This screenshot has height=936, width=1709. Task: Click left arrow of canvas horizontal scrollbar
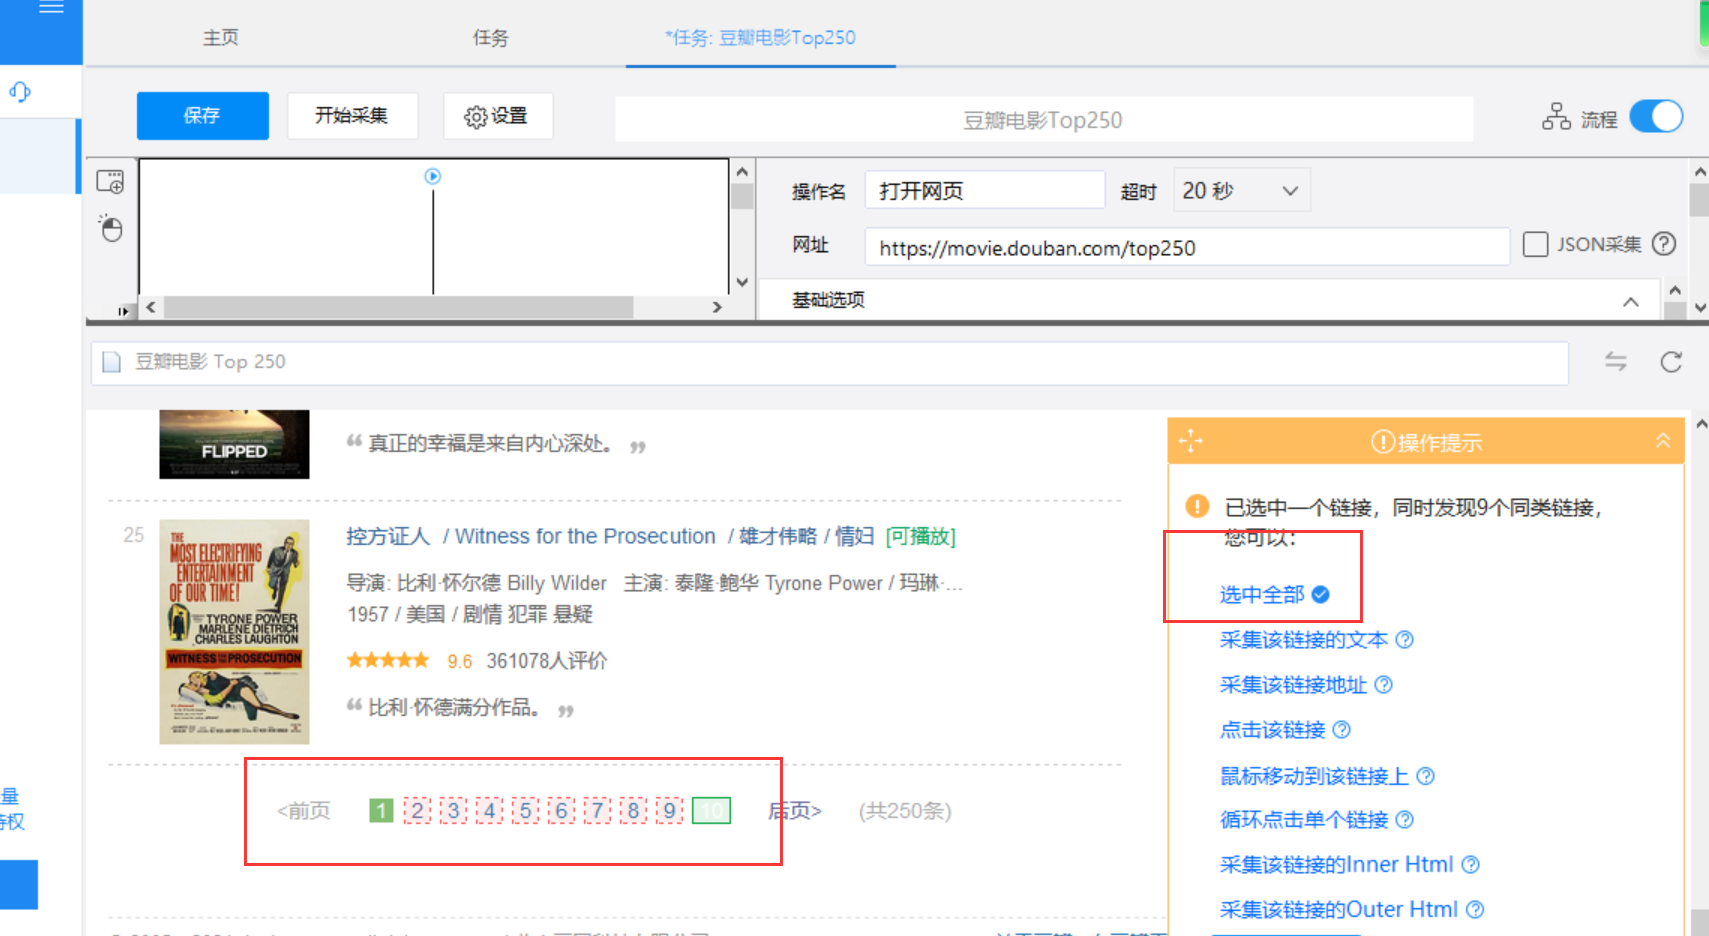tap(151, 307)
